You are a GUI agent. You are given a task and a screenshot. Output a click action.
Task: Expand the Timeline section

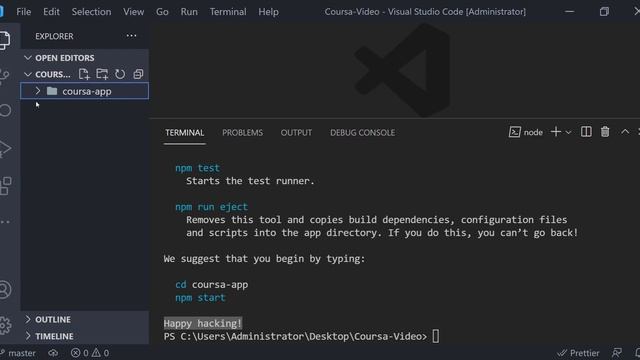pos(85,336)
